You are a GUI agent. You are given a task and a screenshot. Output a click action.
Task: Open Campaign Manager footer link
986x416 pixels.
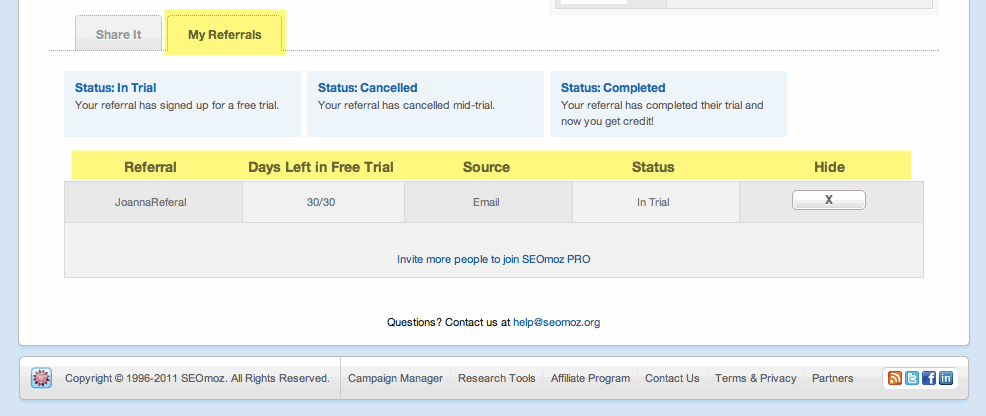click(x=395, y=378)
